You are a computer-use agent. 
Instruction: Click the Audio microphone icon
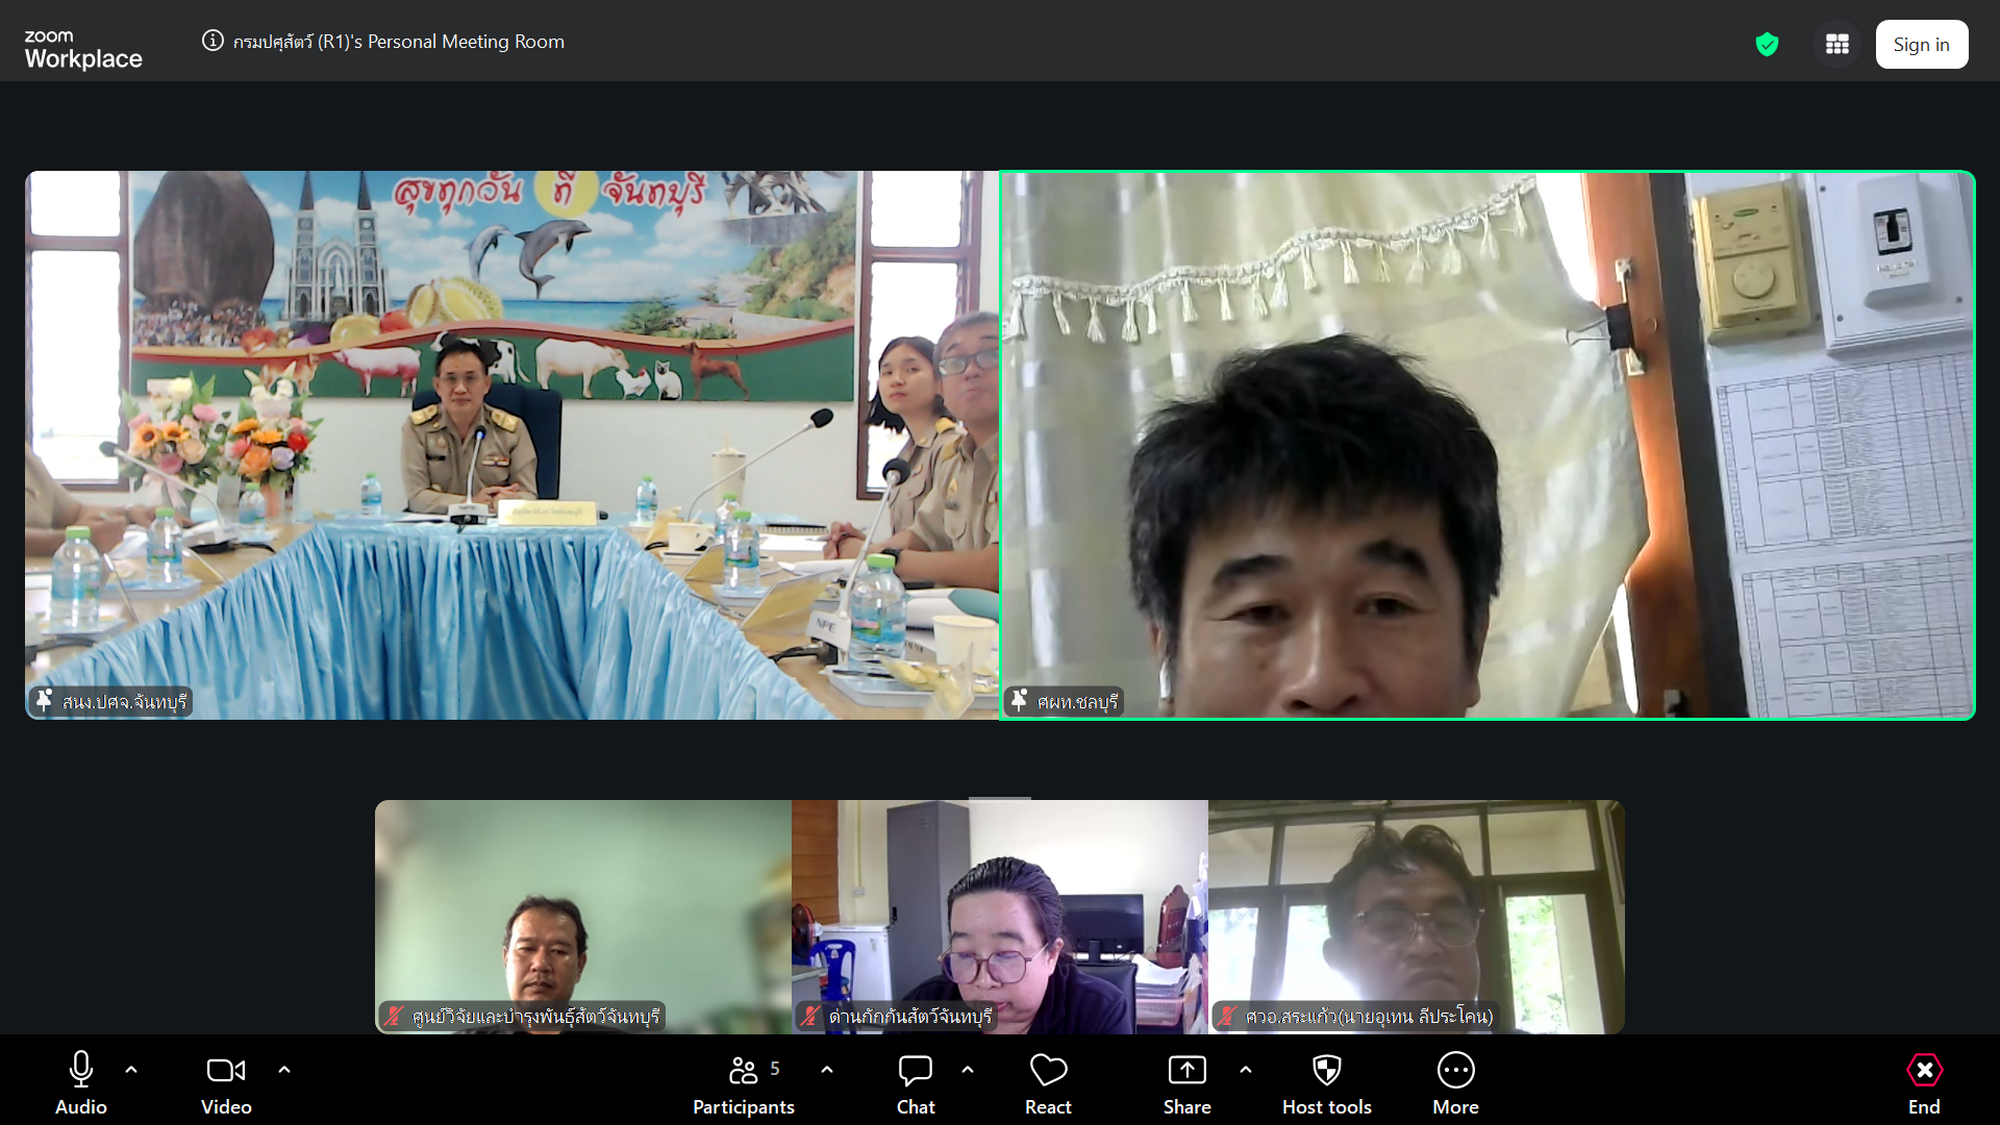[x=81, y=1070]
